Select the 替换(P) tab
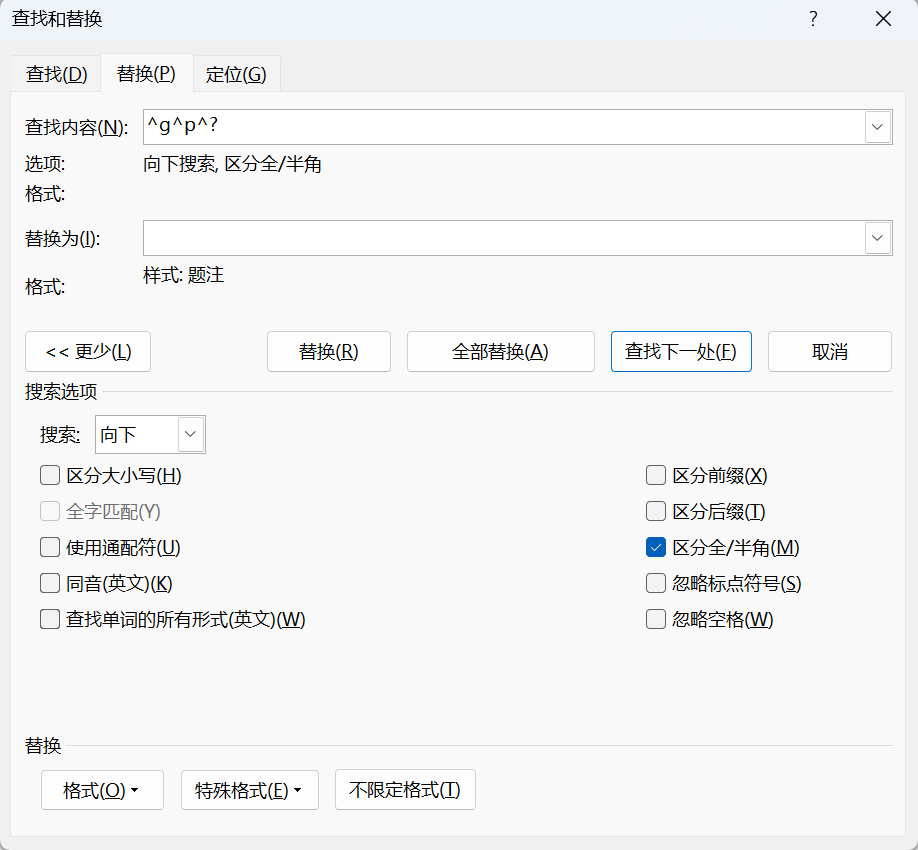918x850 pixels. [146, 73]
